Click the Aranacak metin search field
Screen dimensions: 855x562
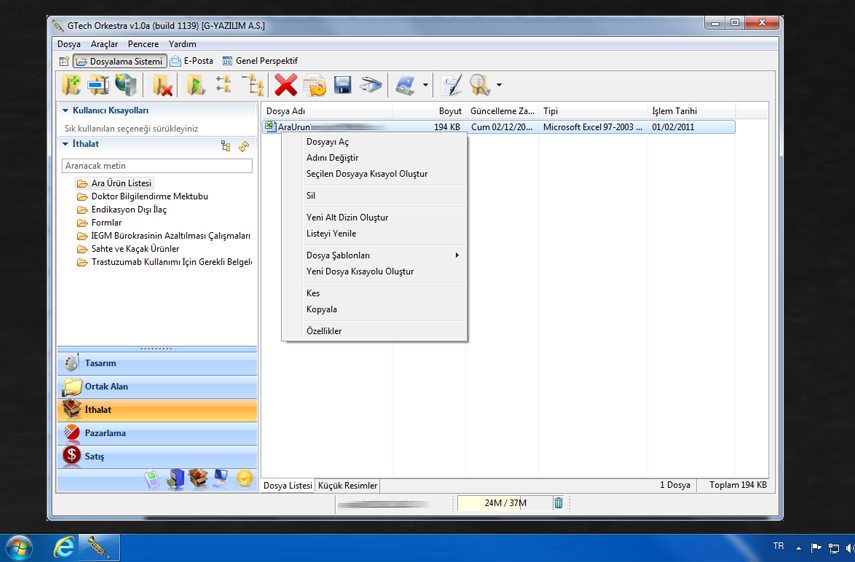157,166
